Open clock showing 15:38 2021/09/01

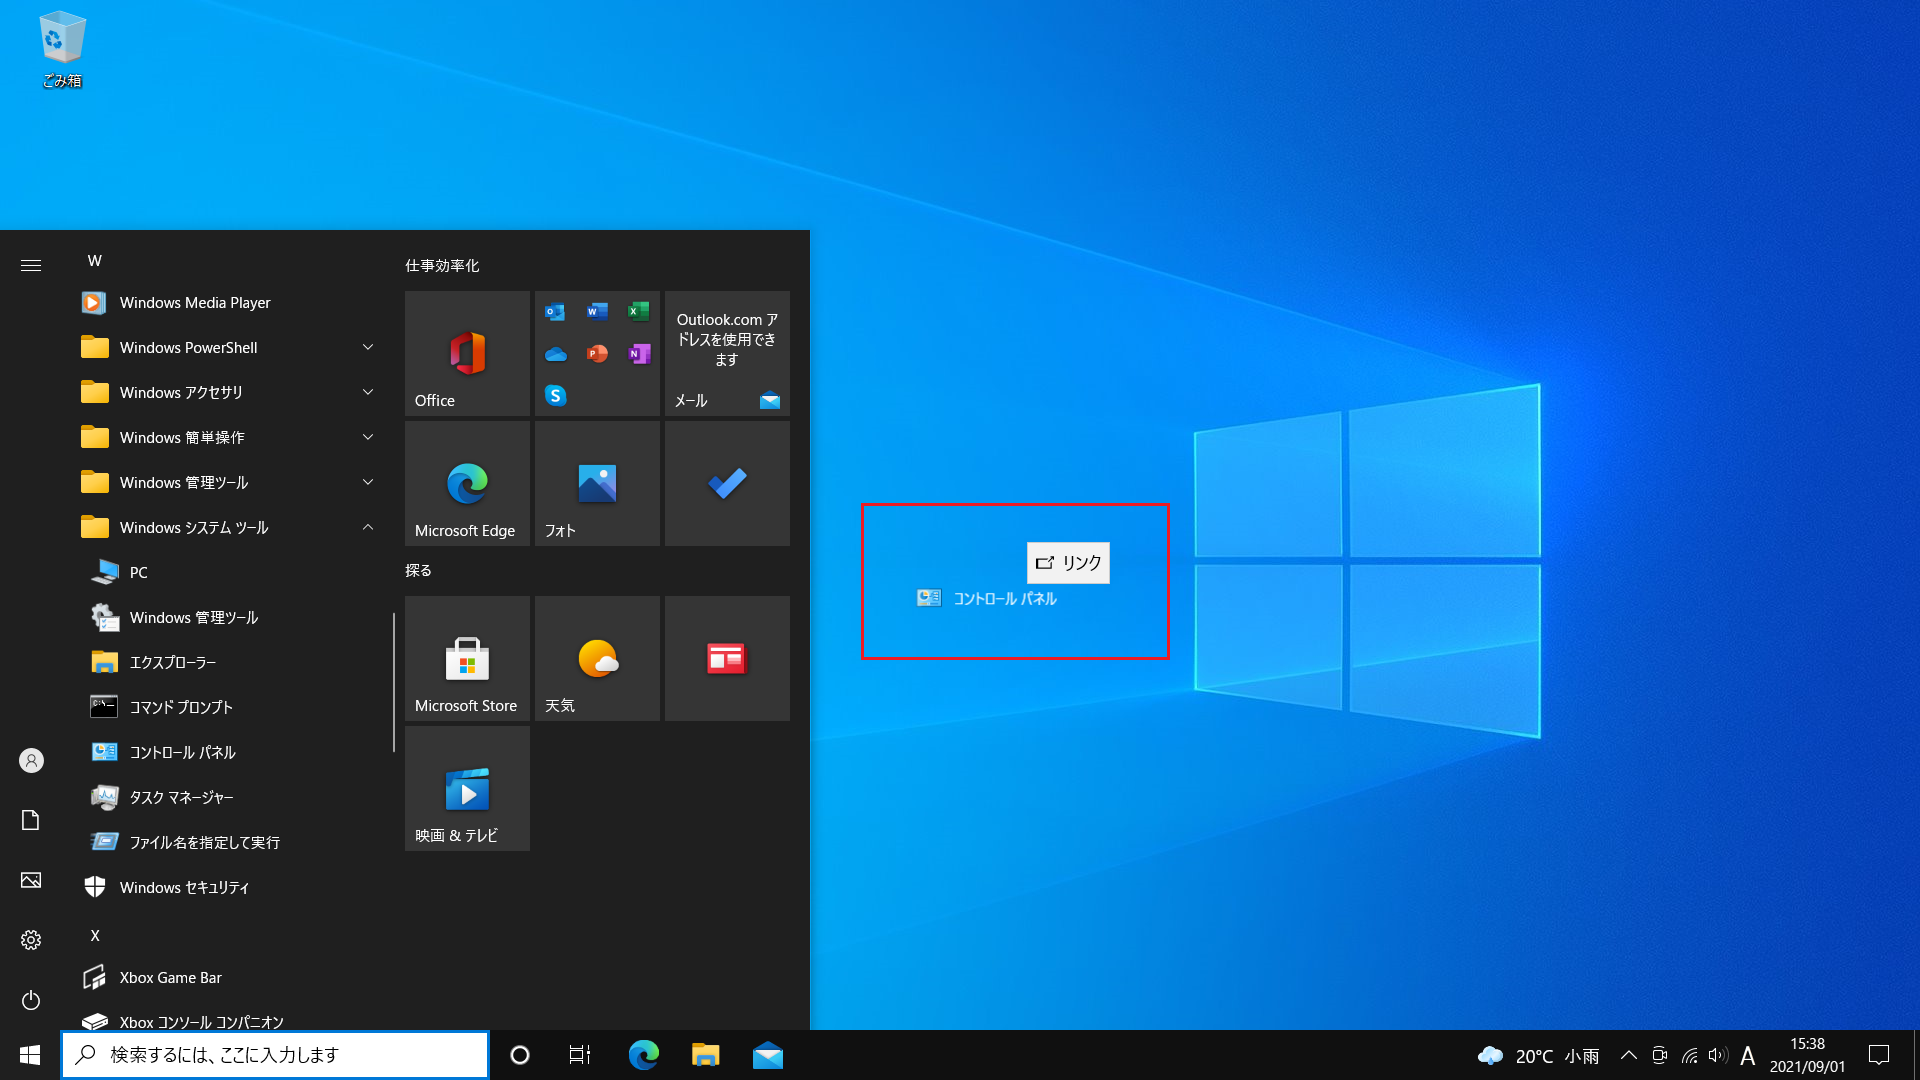[1807, 1055]
